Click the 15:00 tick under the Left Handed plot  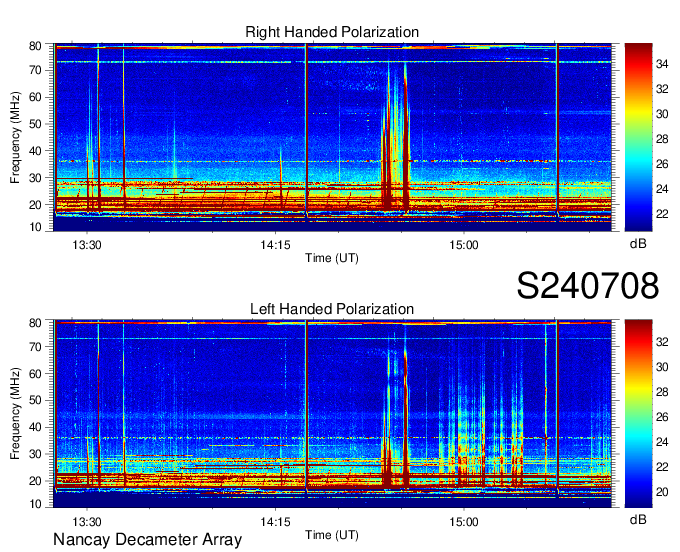(464, 522)
